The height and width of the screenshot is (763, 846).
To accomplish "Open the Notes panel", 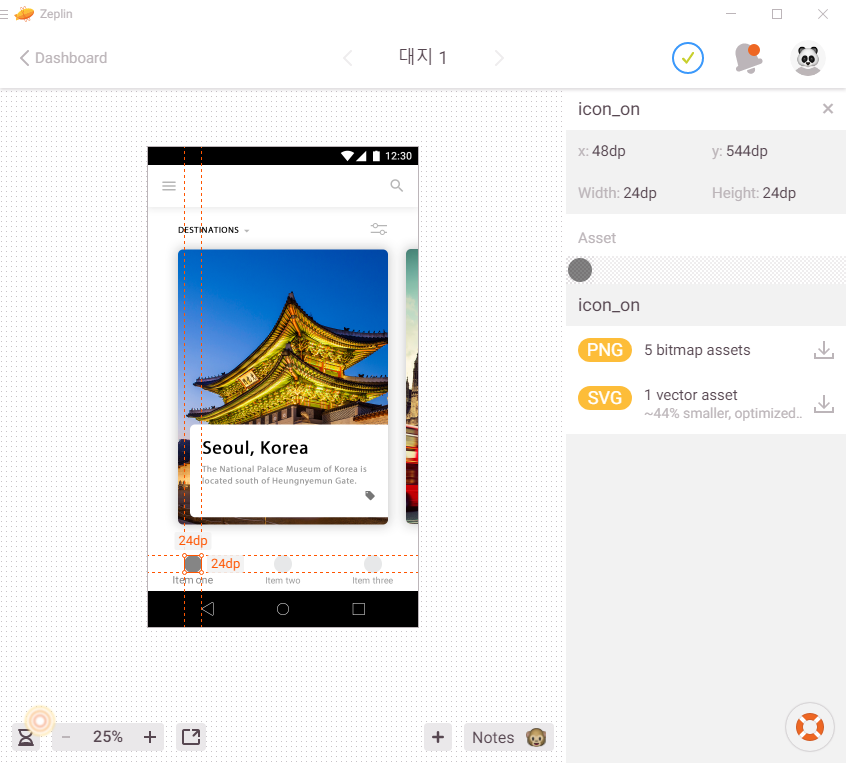I will click(509, 737).
